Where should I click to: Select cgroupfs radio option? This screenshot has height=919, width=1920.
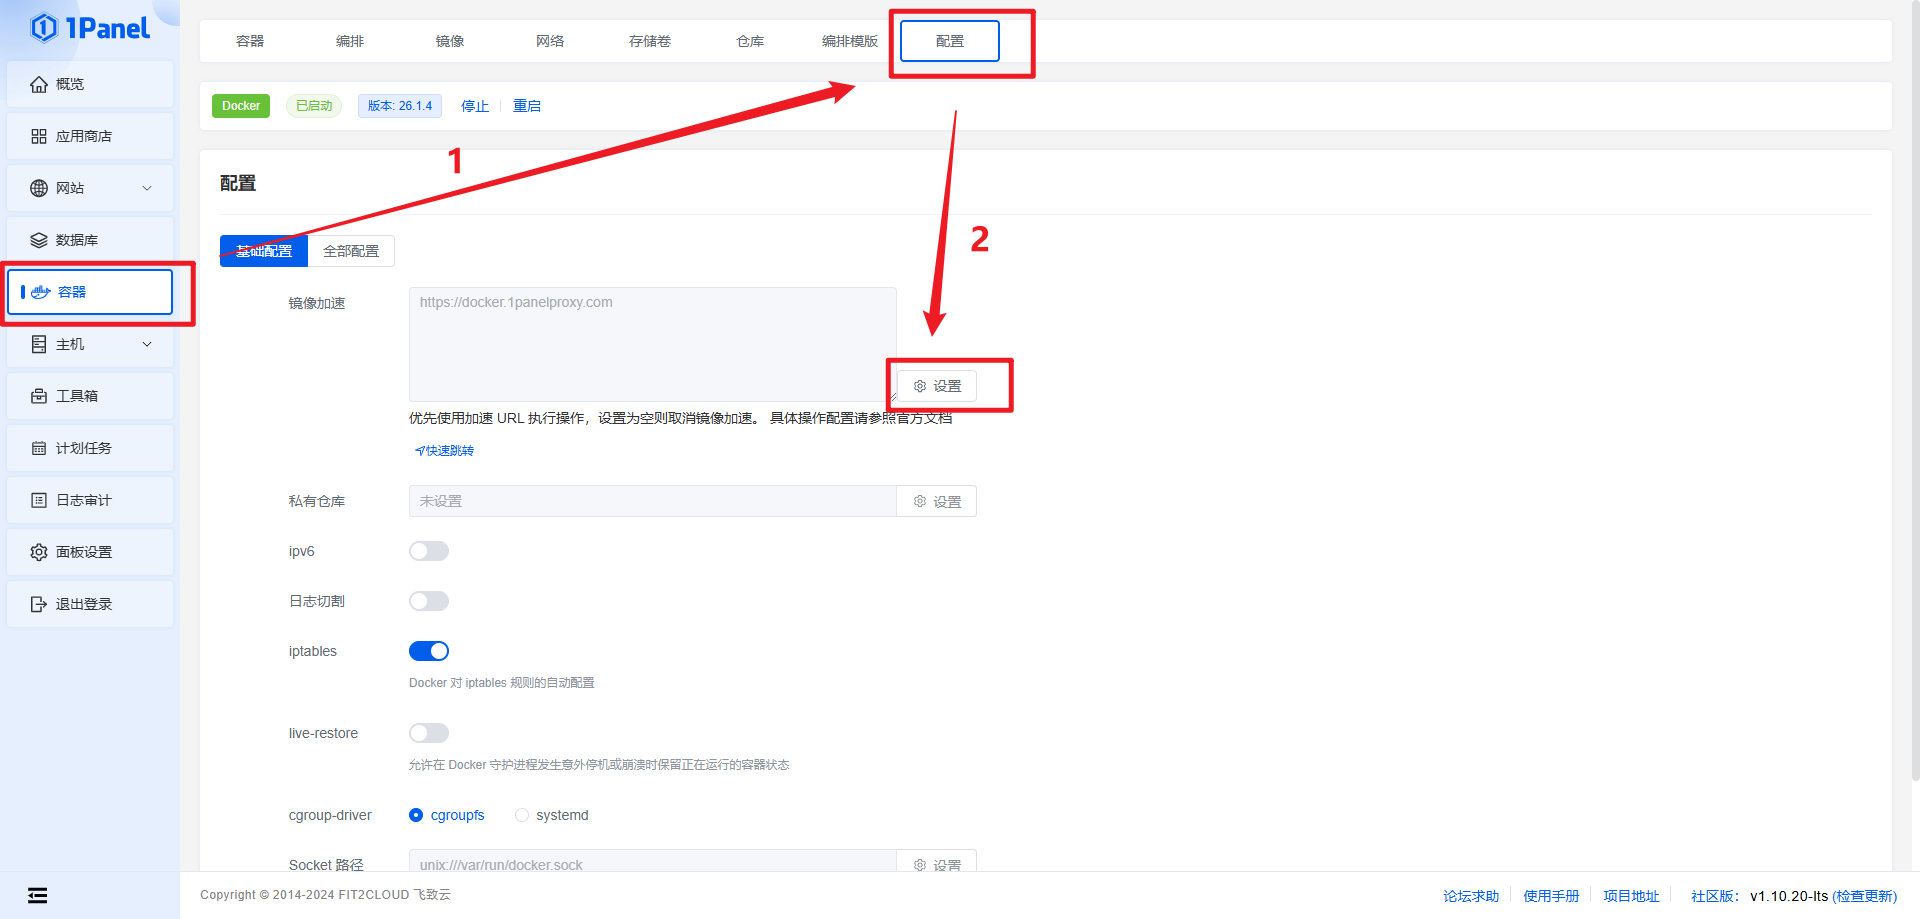(416, 815)
